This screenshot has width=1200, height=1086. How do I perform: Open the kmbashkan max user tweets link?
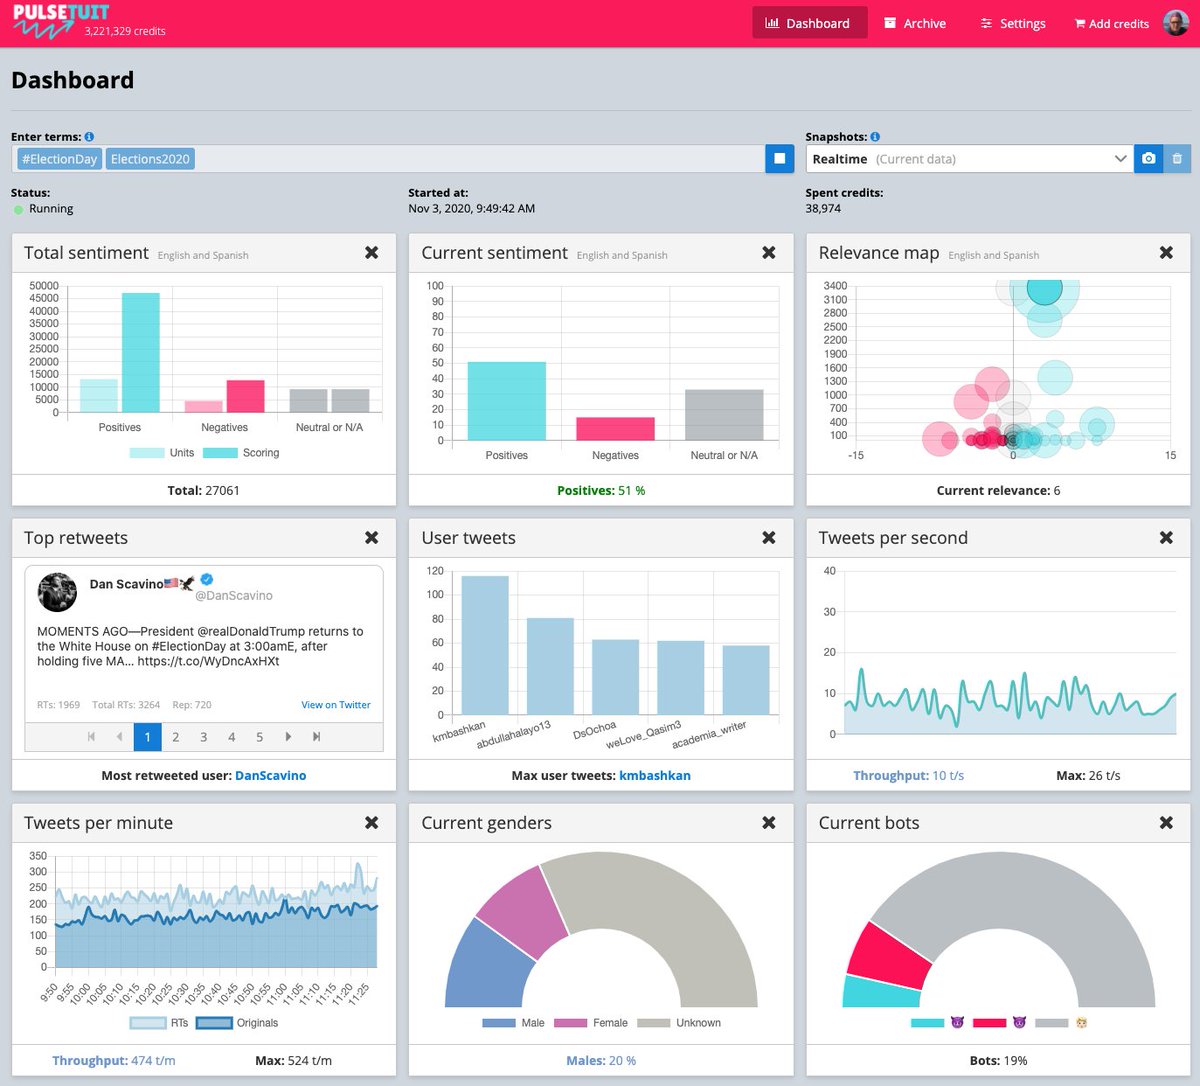[x=655, y=776]
